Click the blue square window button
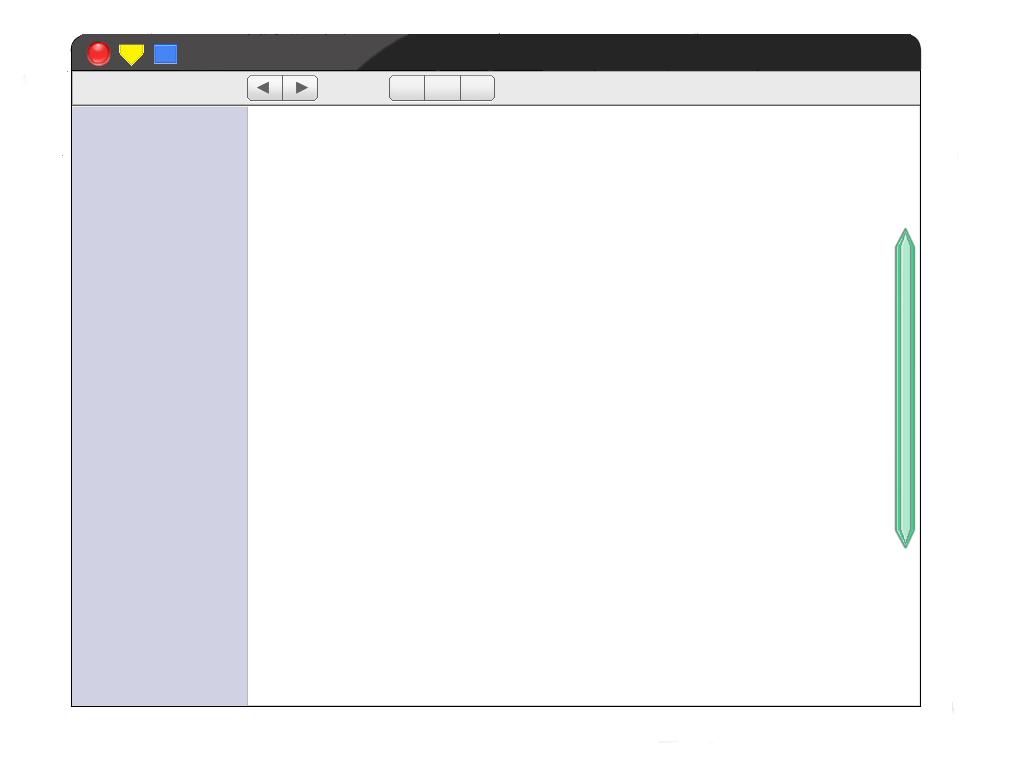 pyautogui.click(x=165, y=54)
